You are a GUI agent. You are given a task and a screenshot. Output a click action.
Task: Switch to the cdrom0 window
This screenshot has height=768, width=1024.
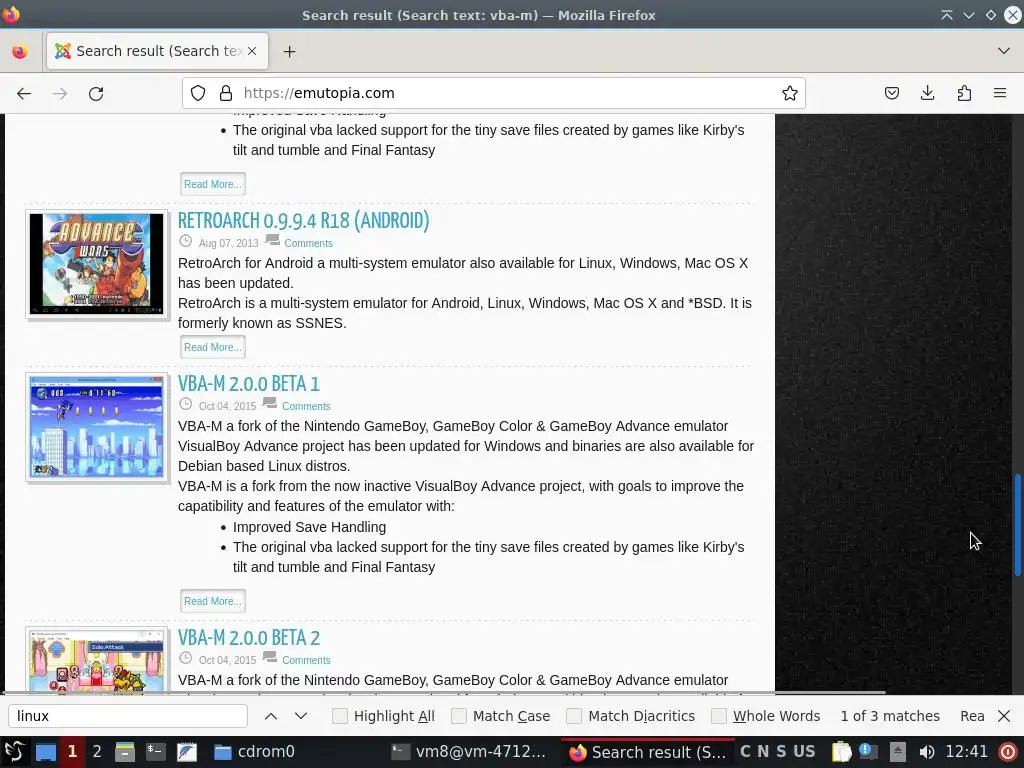tap(255, 752)
